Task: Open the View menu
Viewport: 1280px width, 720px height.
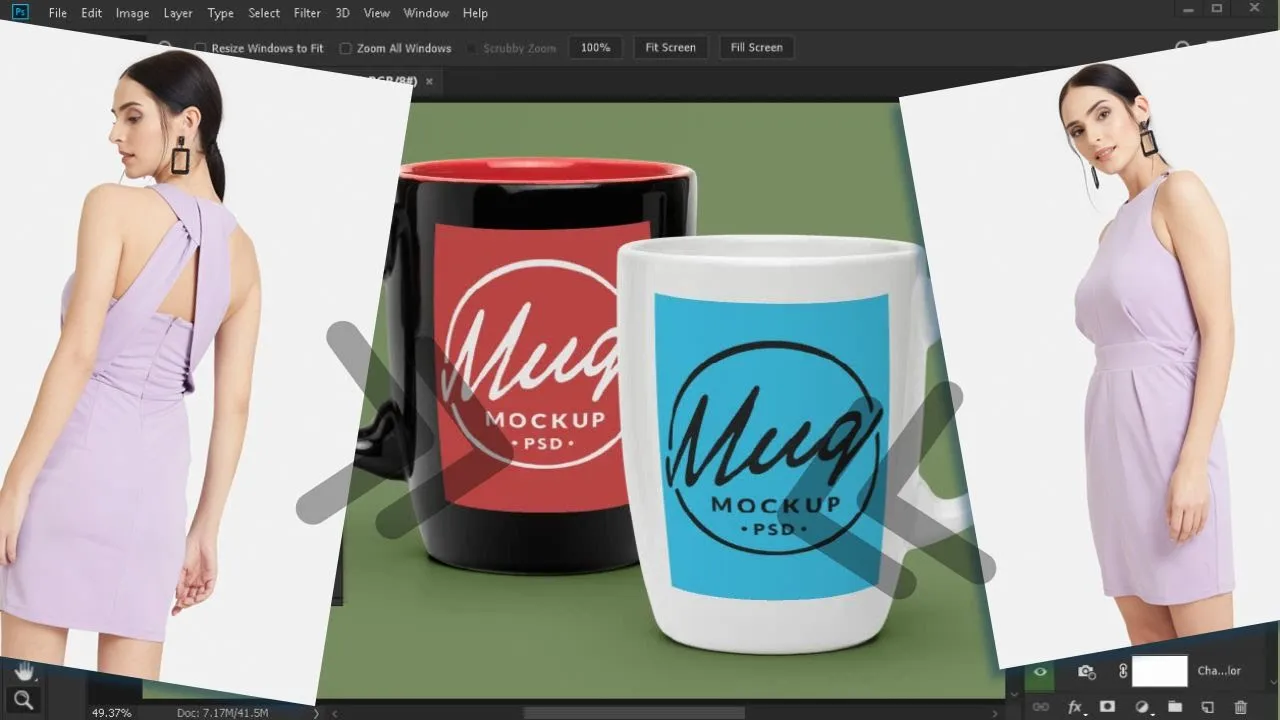Action: click(x=377, y=13)
